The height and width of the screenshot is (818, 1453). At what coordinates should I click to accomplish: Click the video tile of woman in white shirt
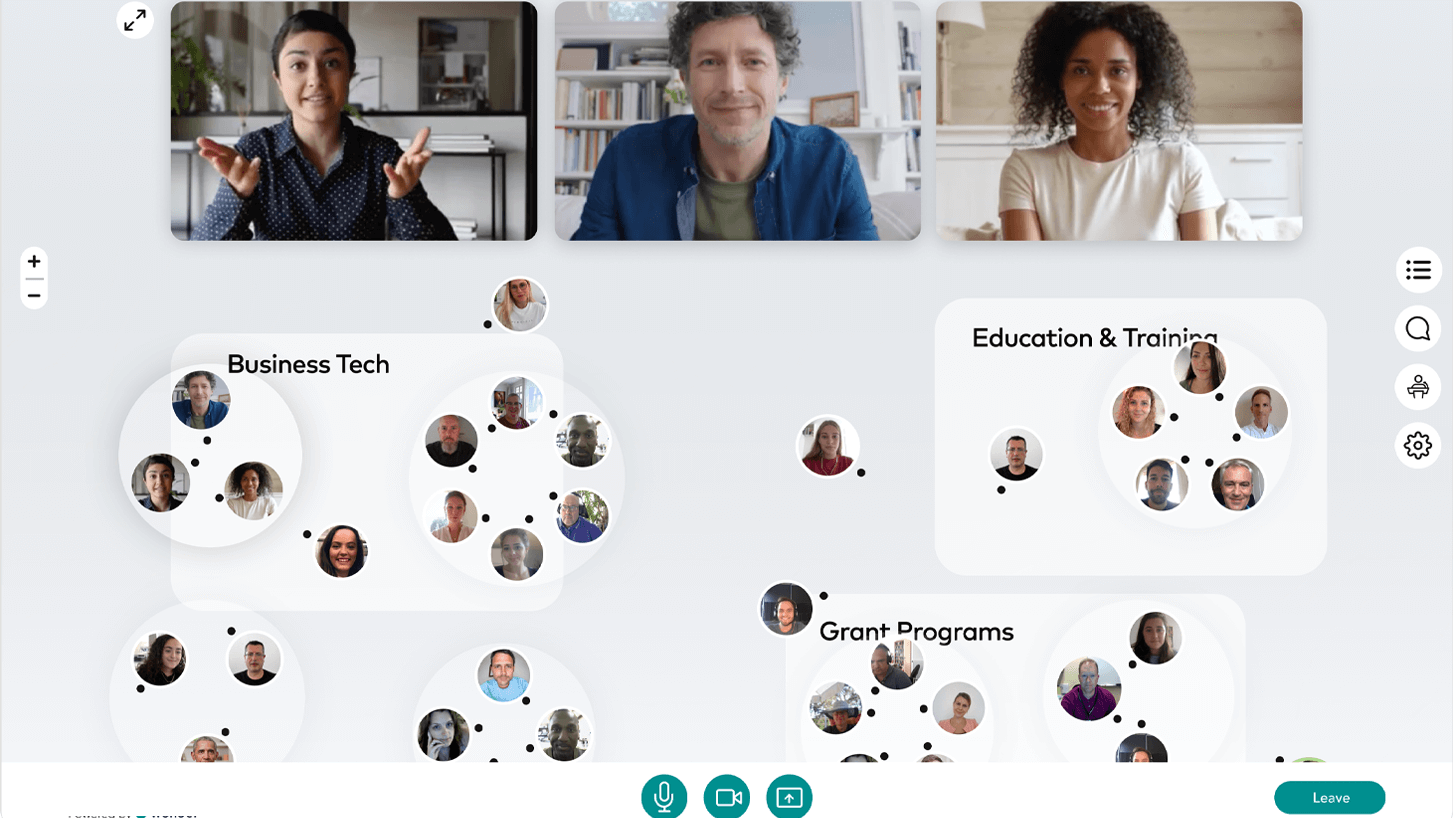pos(1119,121)
